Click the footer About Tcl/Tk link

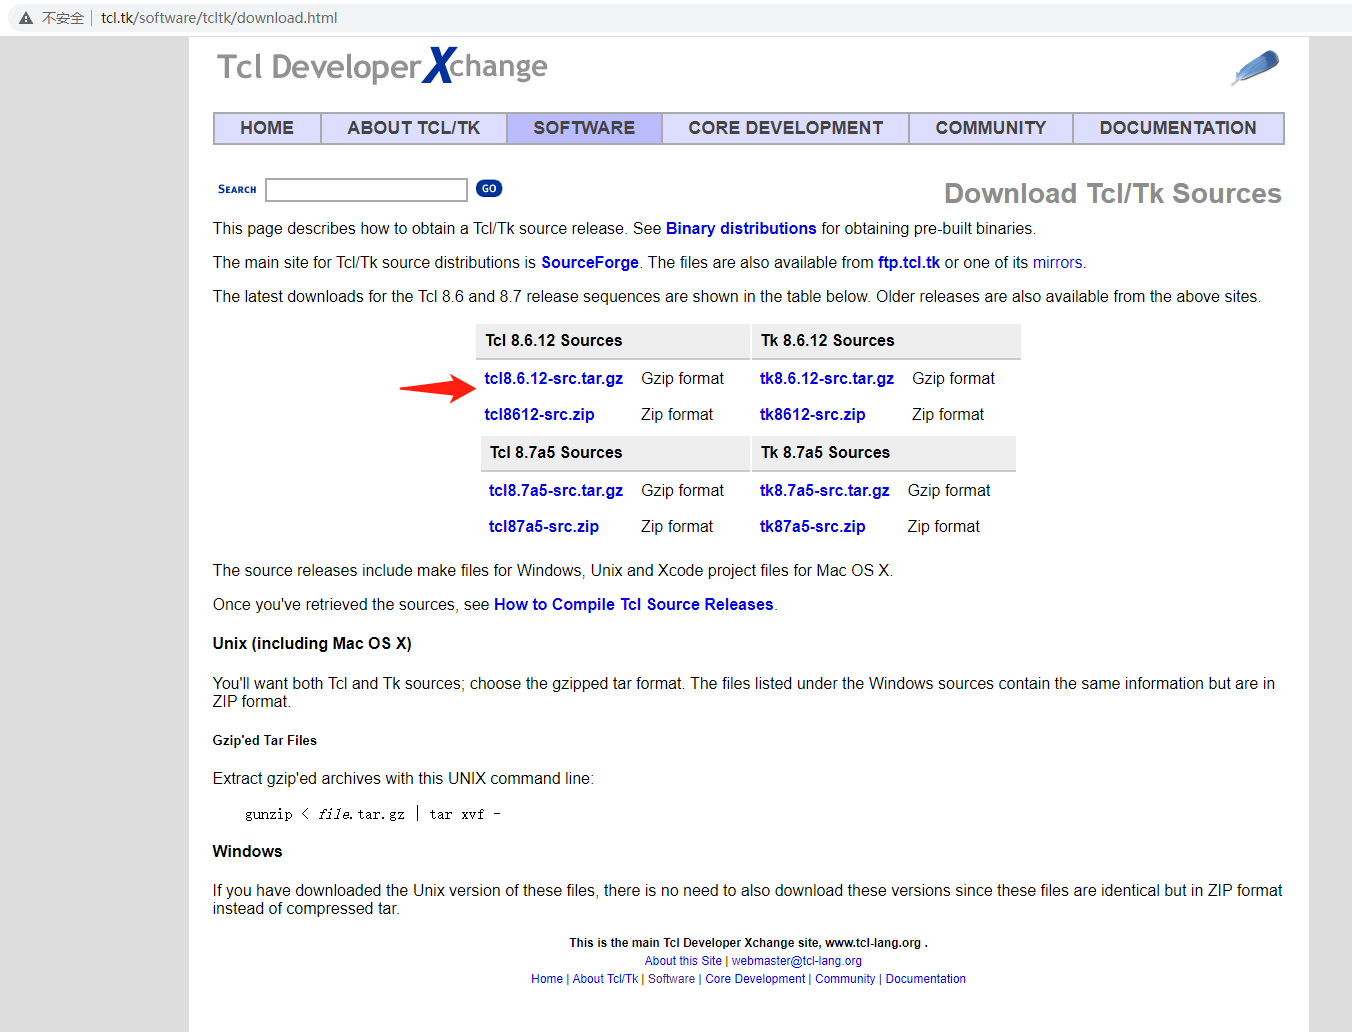[605, 979]
